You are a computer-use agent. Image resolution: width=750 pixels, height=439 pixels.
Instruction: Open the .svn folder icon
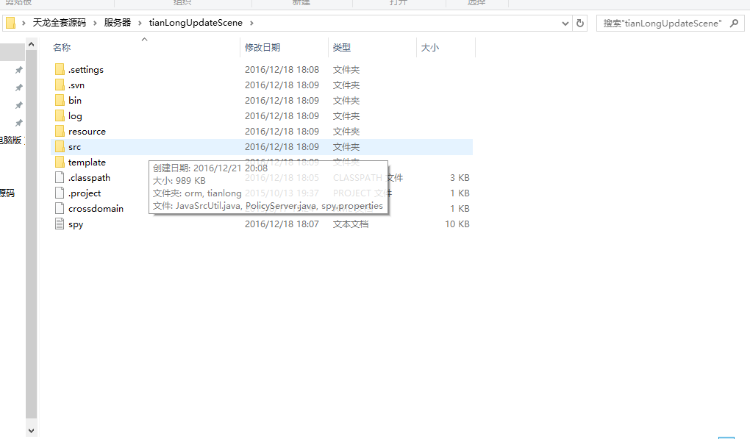click(59, 85)
